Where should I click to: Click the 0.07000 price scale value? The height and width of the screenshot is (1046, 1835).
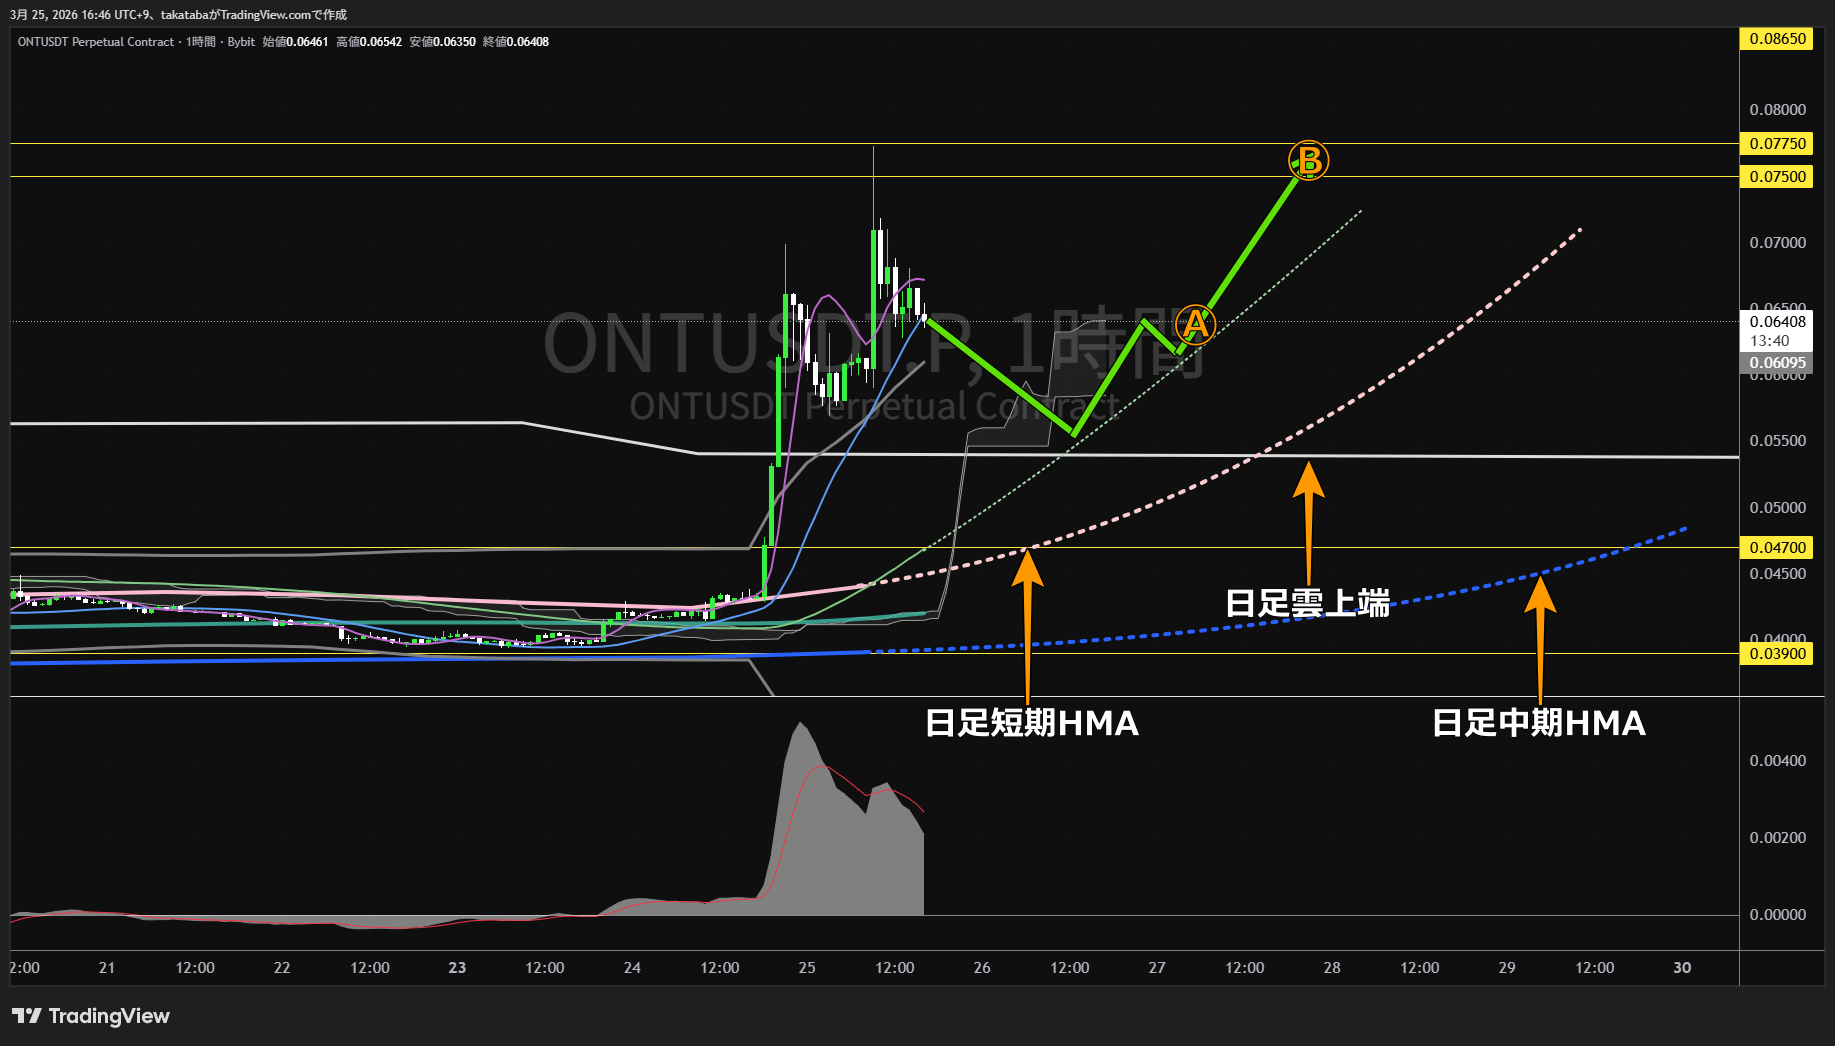[1777, 243]
